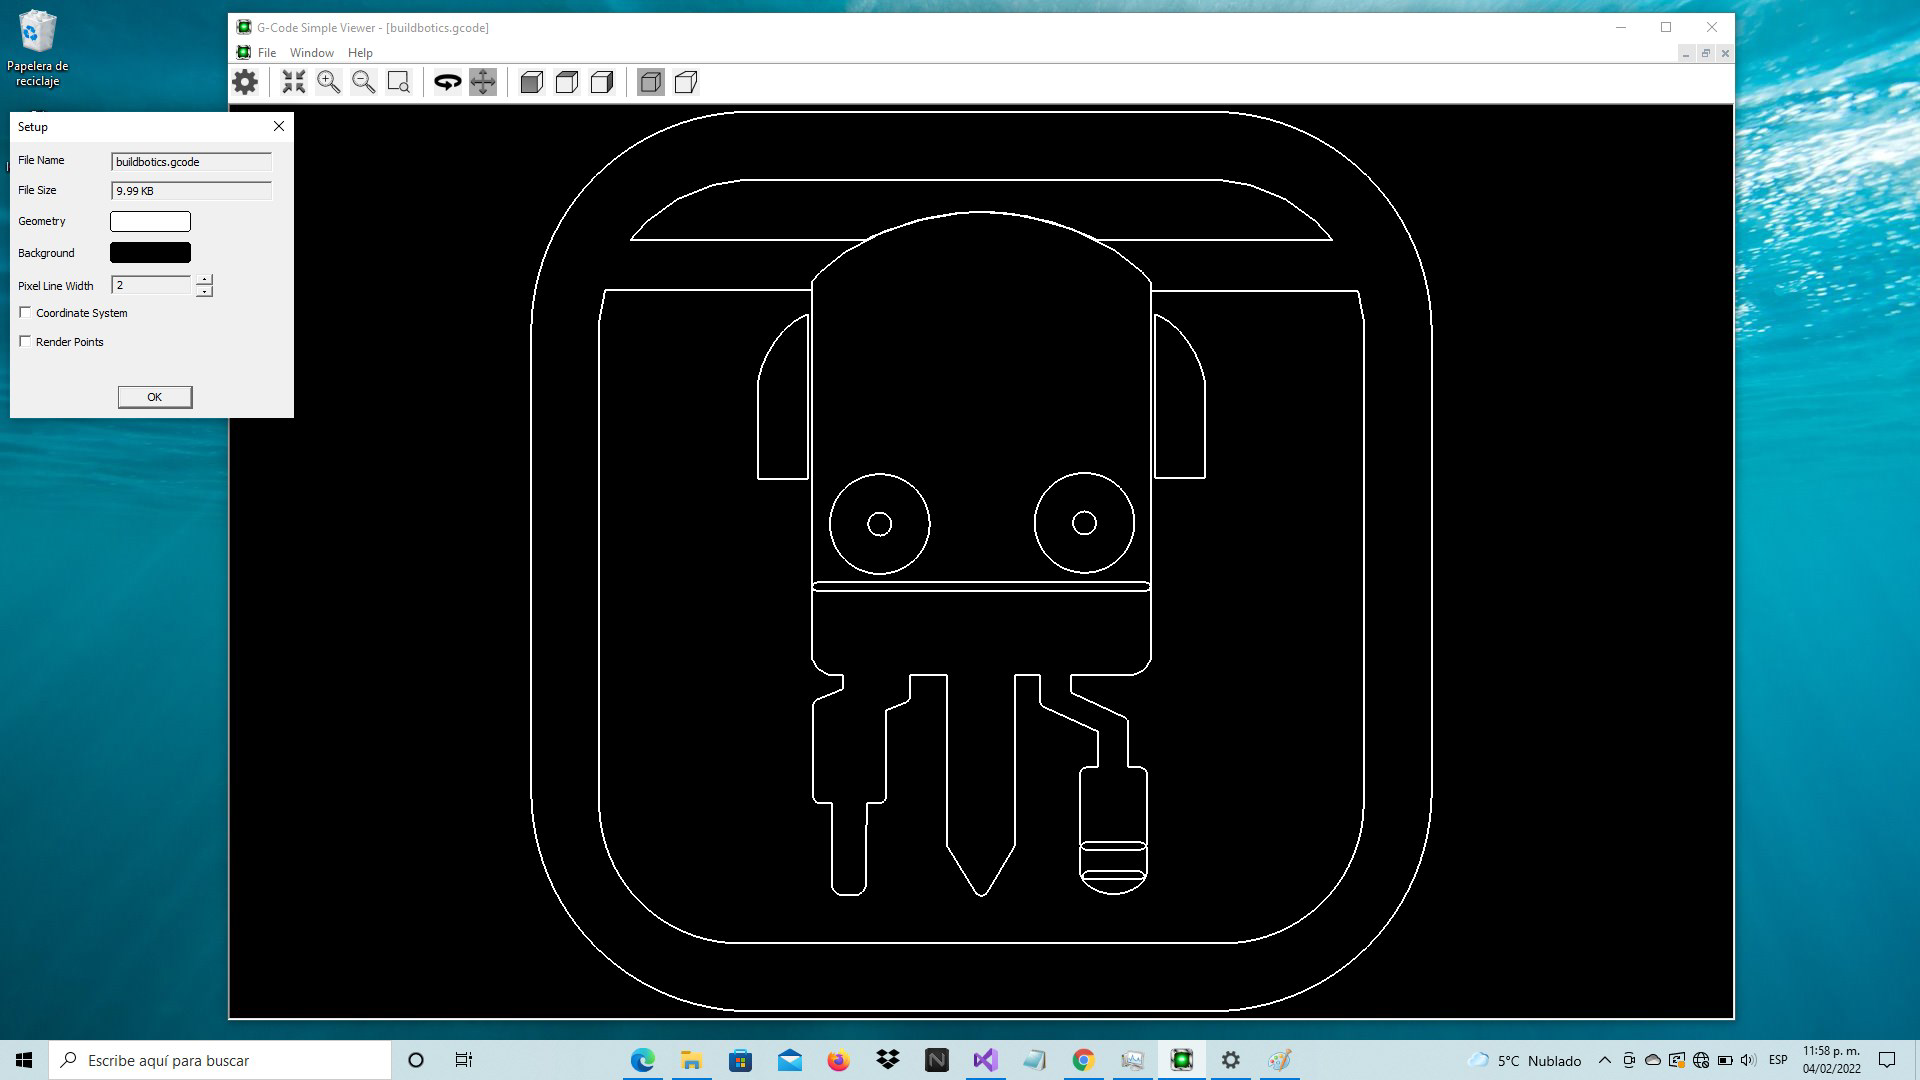Click the Background color swatch
Image resolution: width=1920 pixels, height=1080 pixels.
150,252
